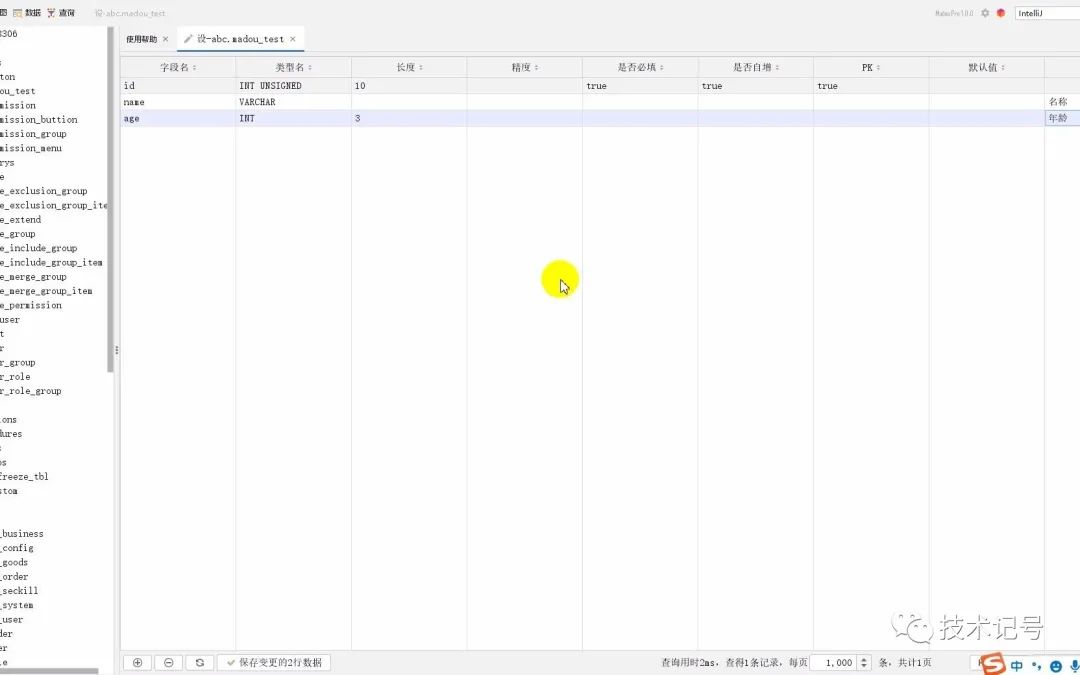
Task: Edit the page size field showing 1,000
Action: pos(835,663)
